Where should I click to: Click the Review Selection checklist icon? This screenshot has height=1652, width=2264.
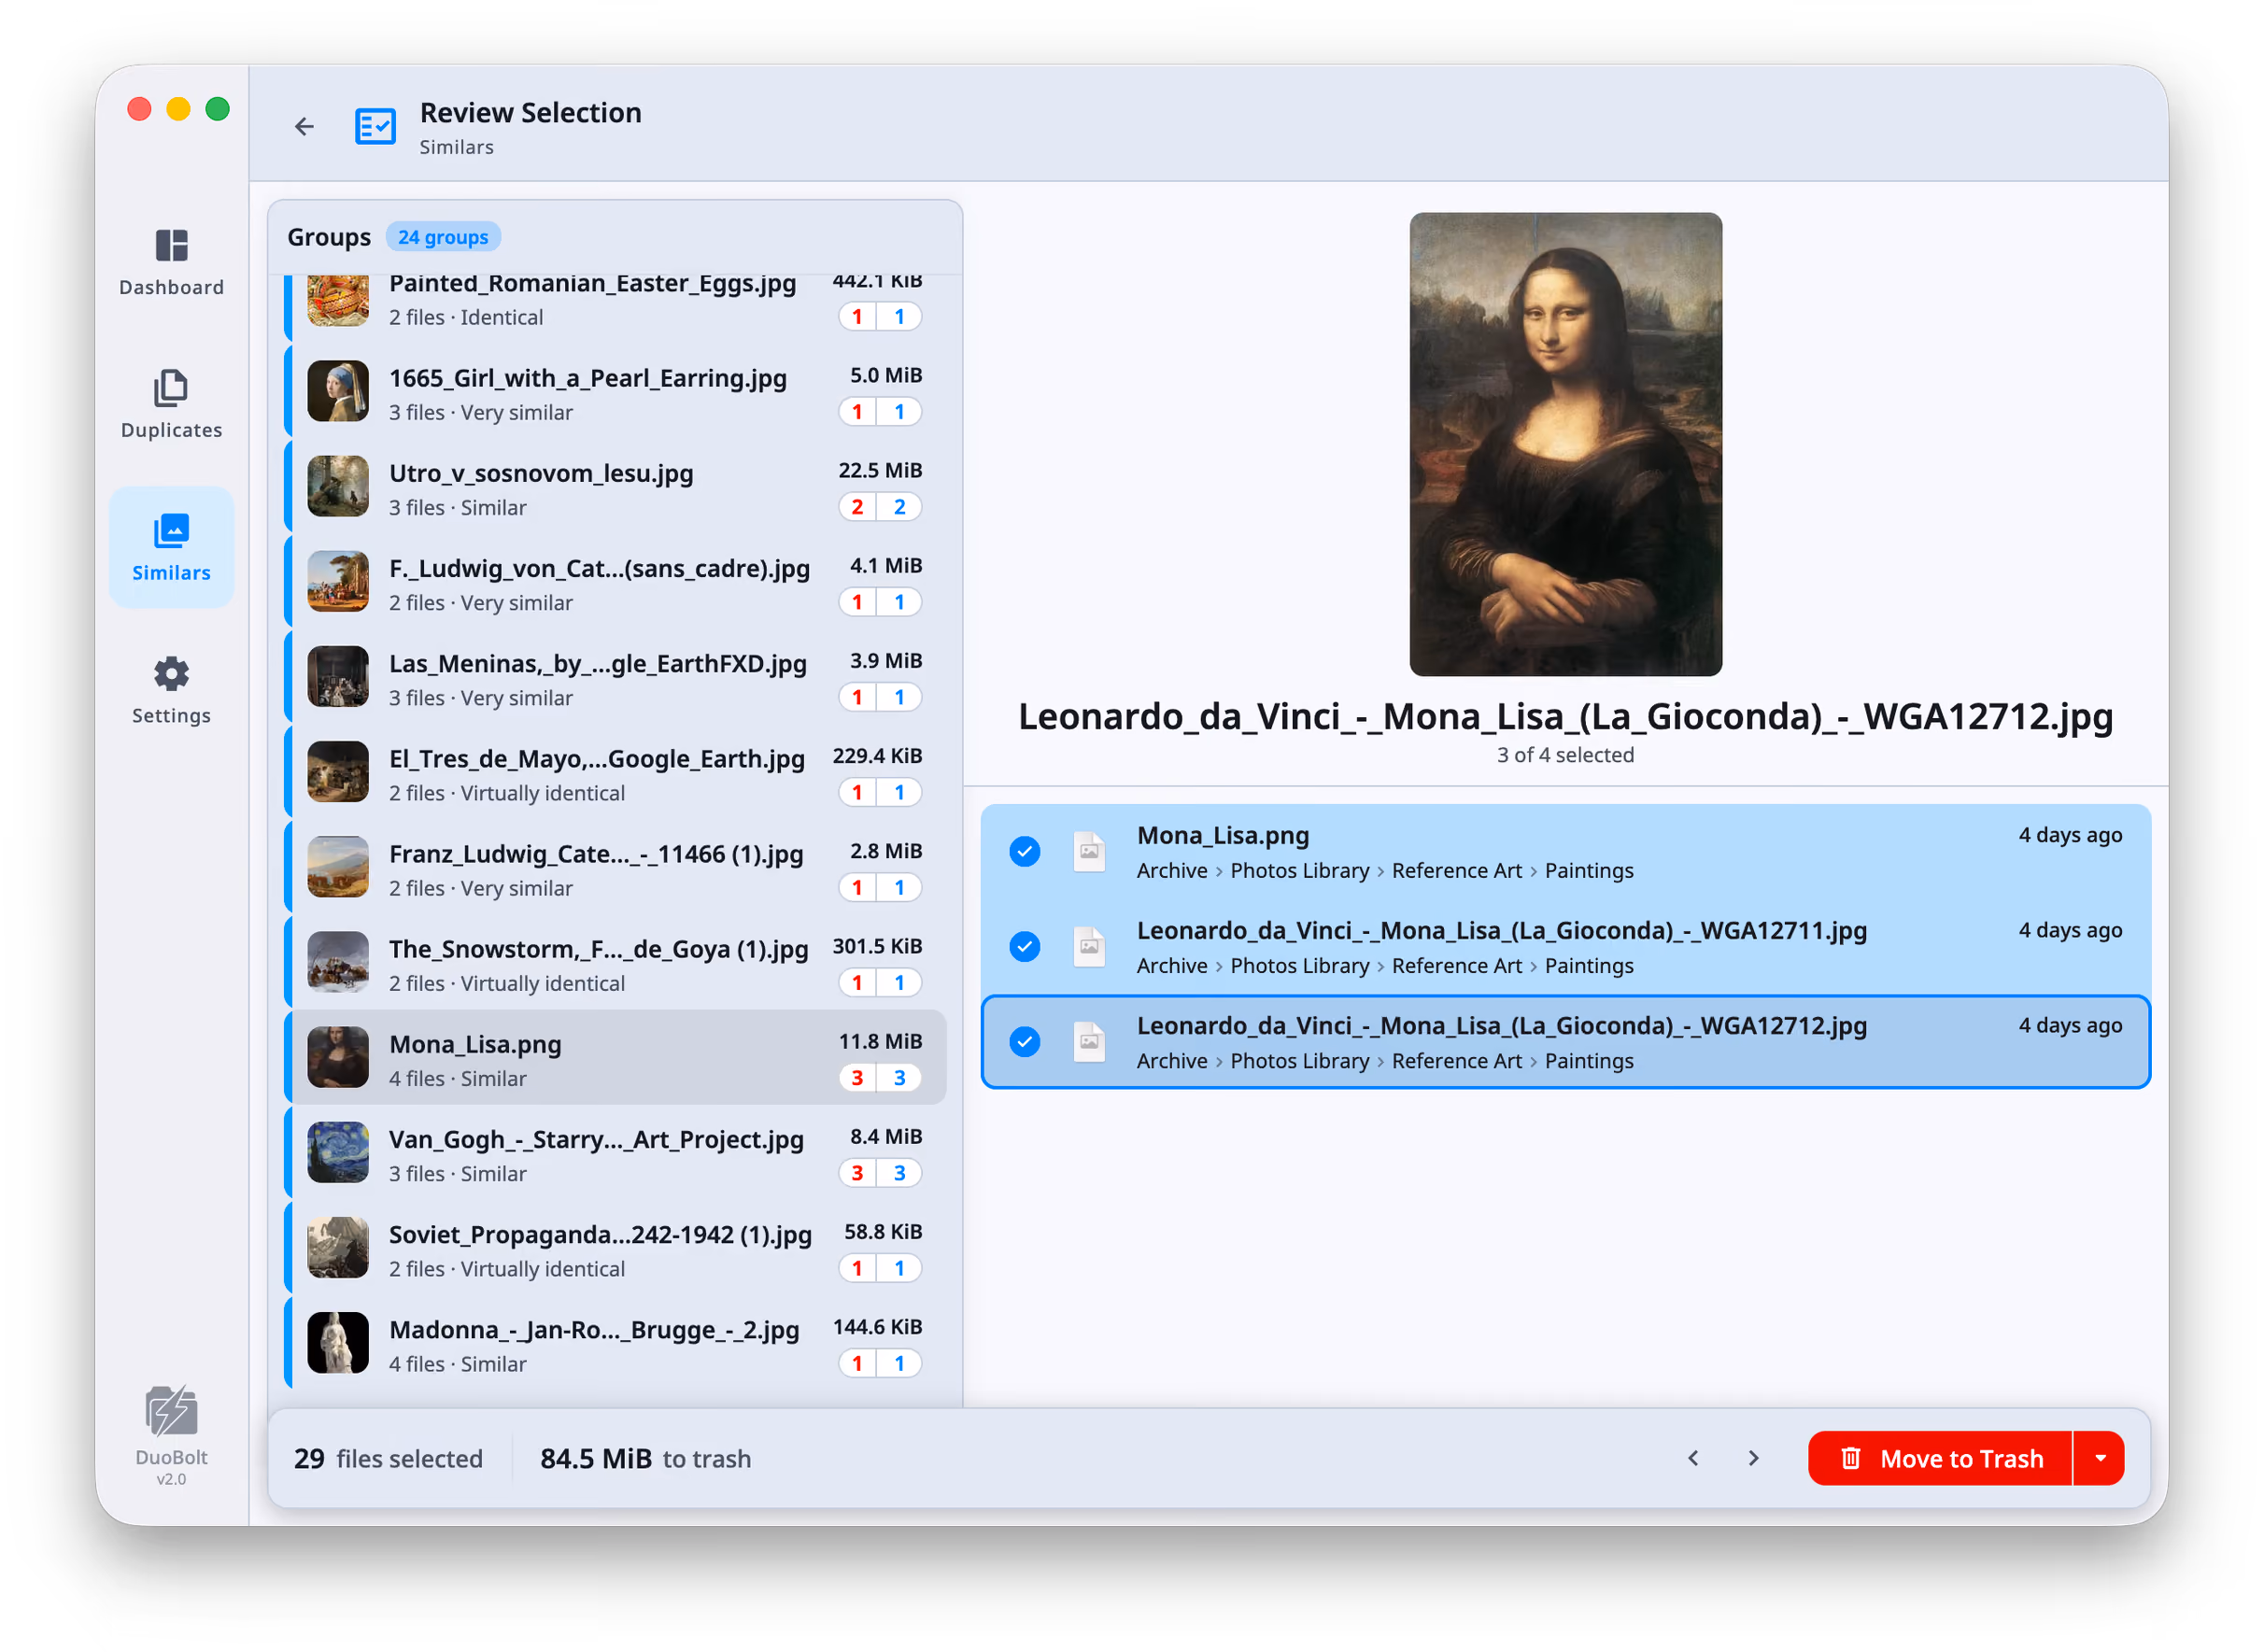[x=375, y=126]
